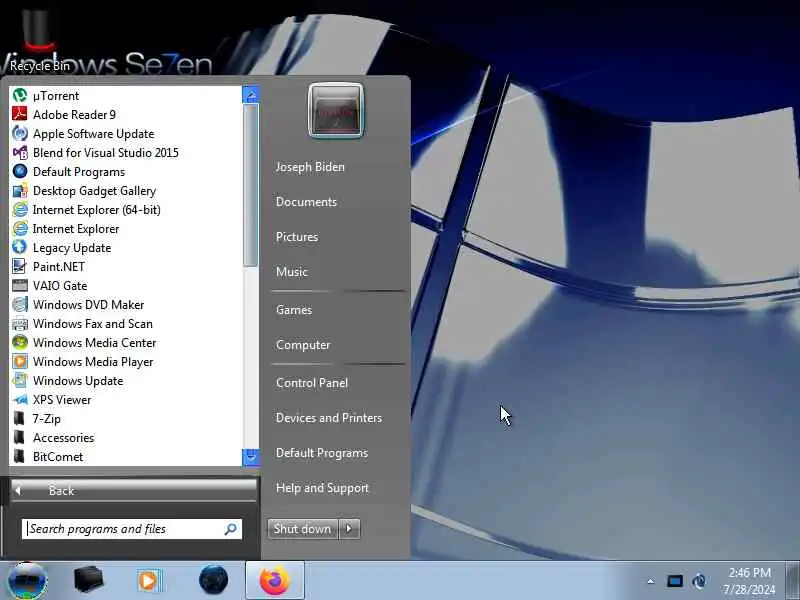Open Firefox from the taskbar
The width and height of the screenshot is (800, 600).
274,580
